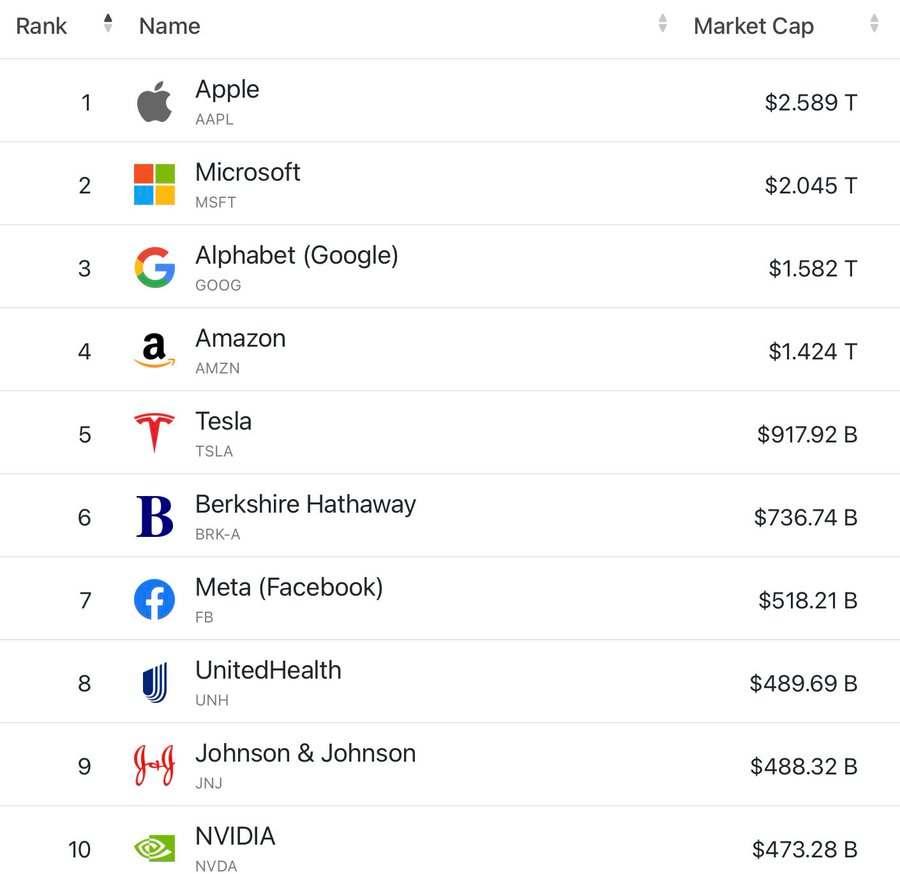This screenshot has width=900, height=874.
Task: Click rank number 4 in Amazon row
Action: coord(85,352)
